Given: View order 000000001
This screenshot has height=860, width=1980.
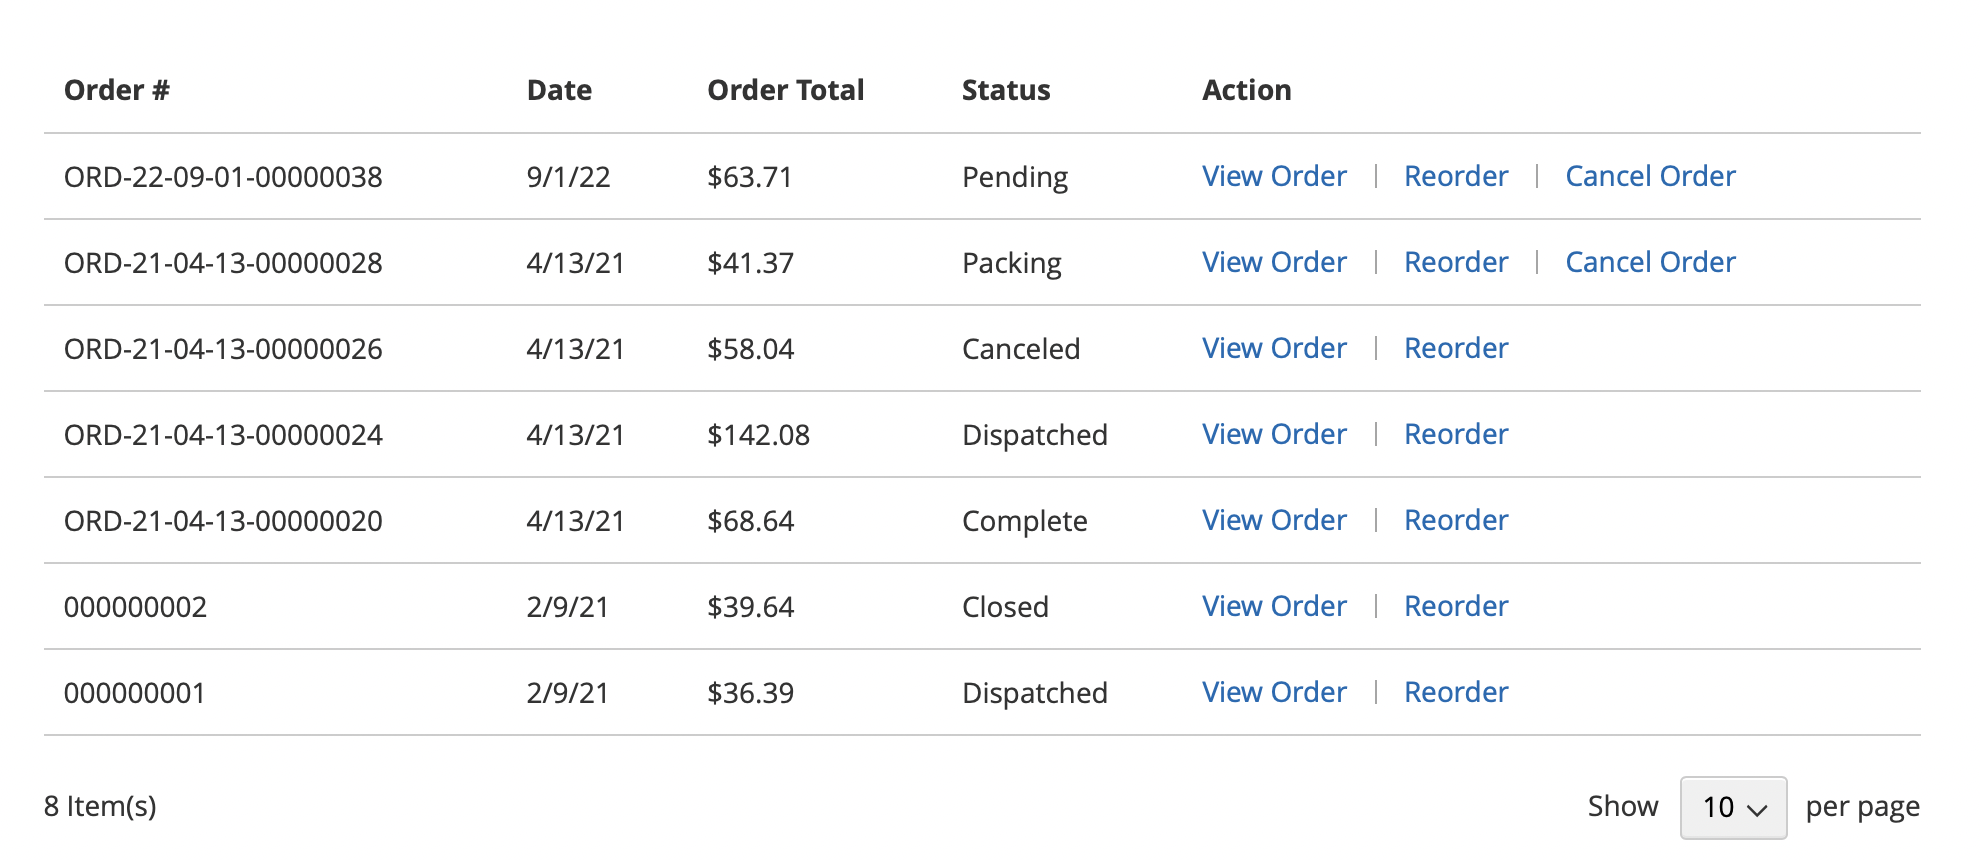Looking at the screenshot, I should [1274, 692].
